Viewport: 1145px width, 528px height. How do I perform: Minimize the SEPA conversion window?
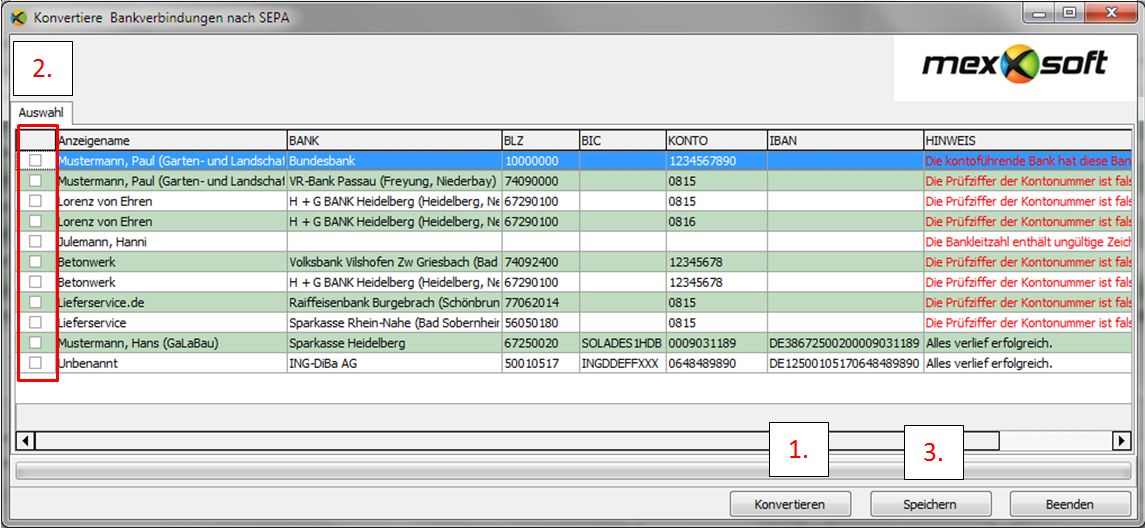pos(1038,12)
